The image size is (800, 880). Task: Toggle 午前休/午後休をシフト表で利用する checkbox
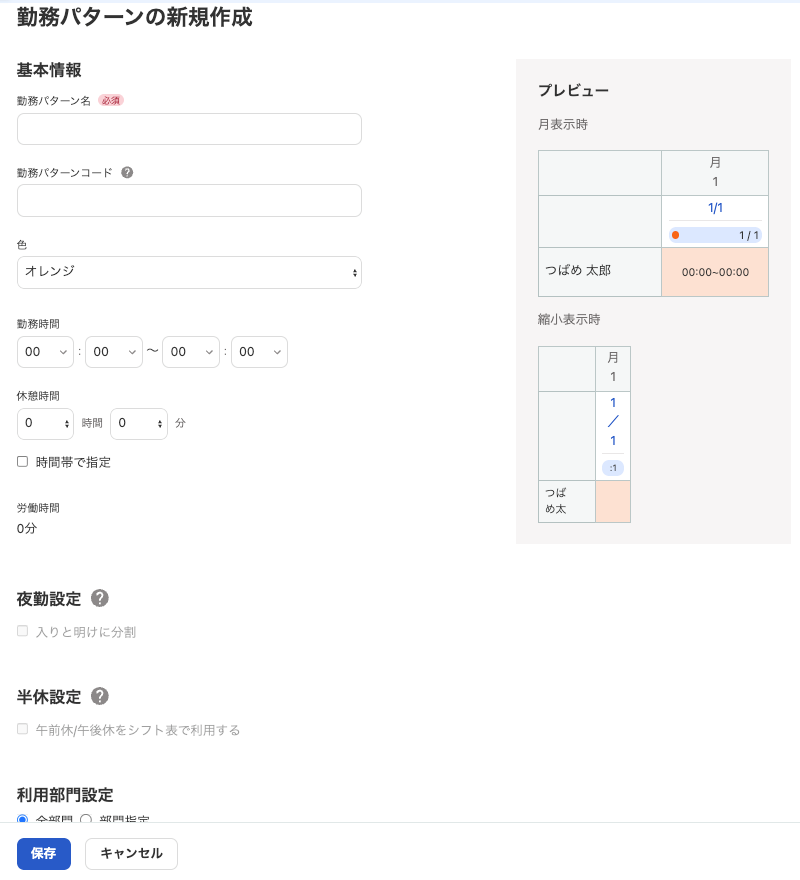tap(22, 728)
